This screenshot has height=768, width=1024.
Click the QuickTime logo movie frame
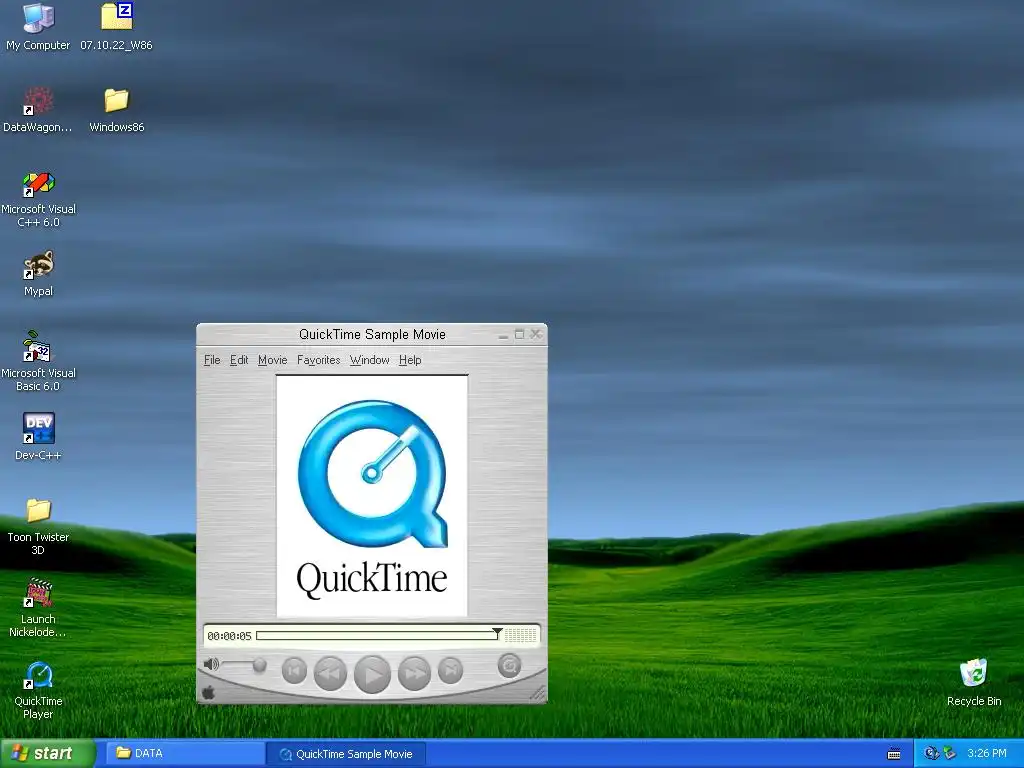tap(372, 496)
